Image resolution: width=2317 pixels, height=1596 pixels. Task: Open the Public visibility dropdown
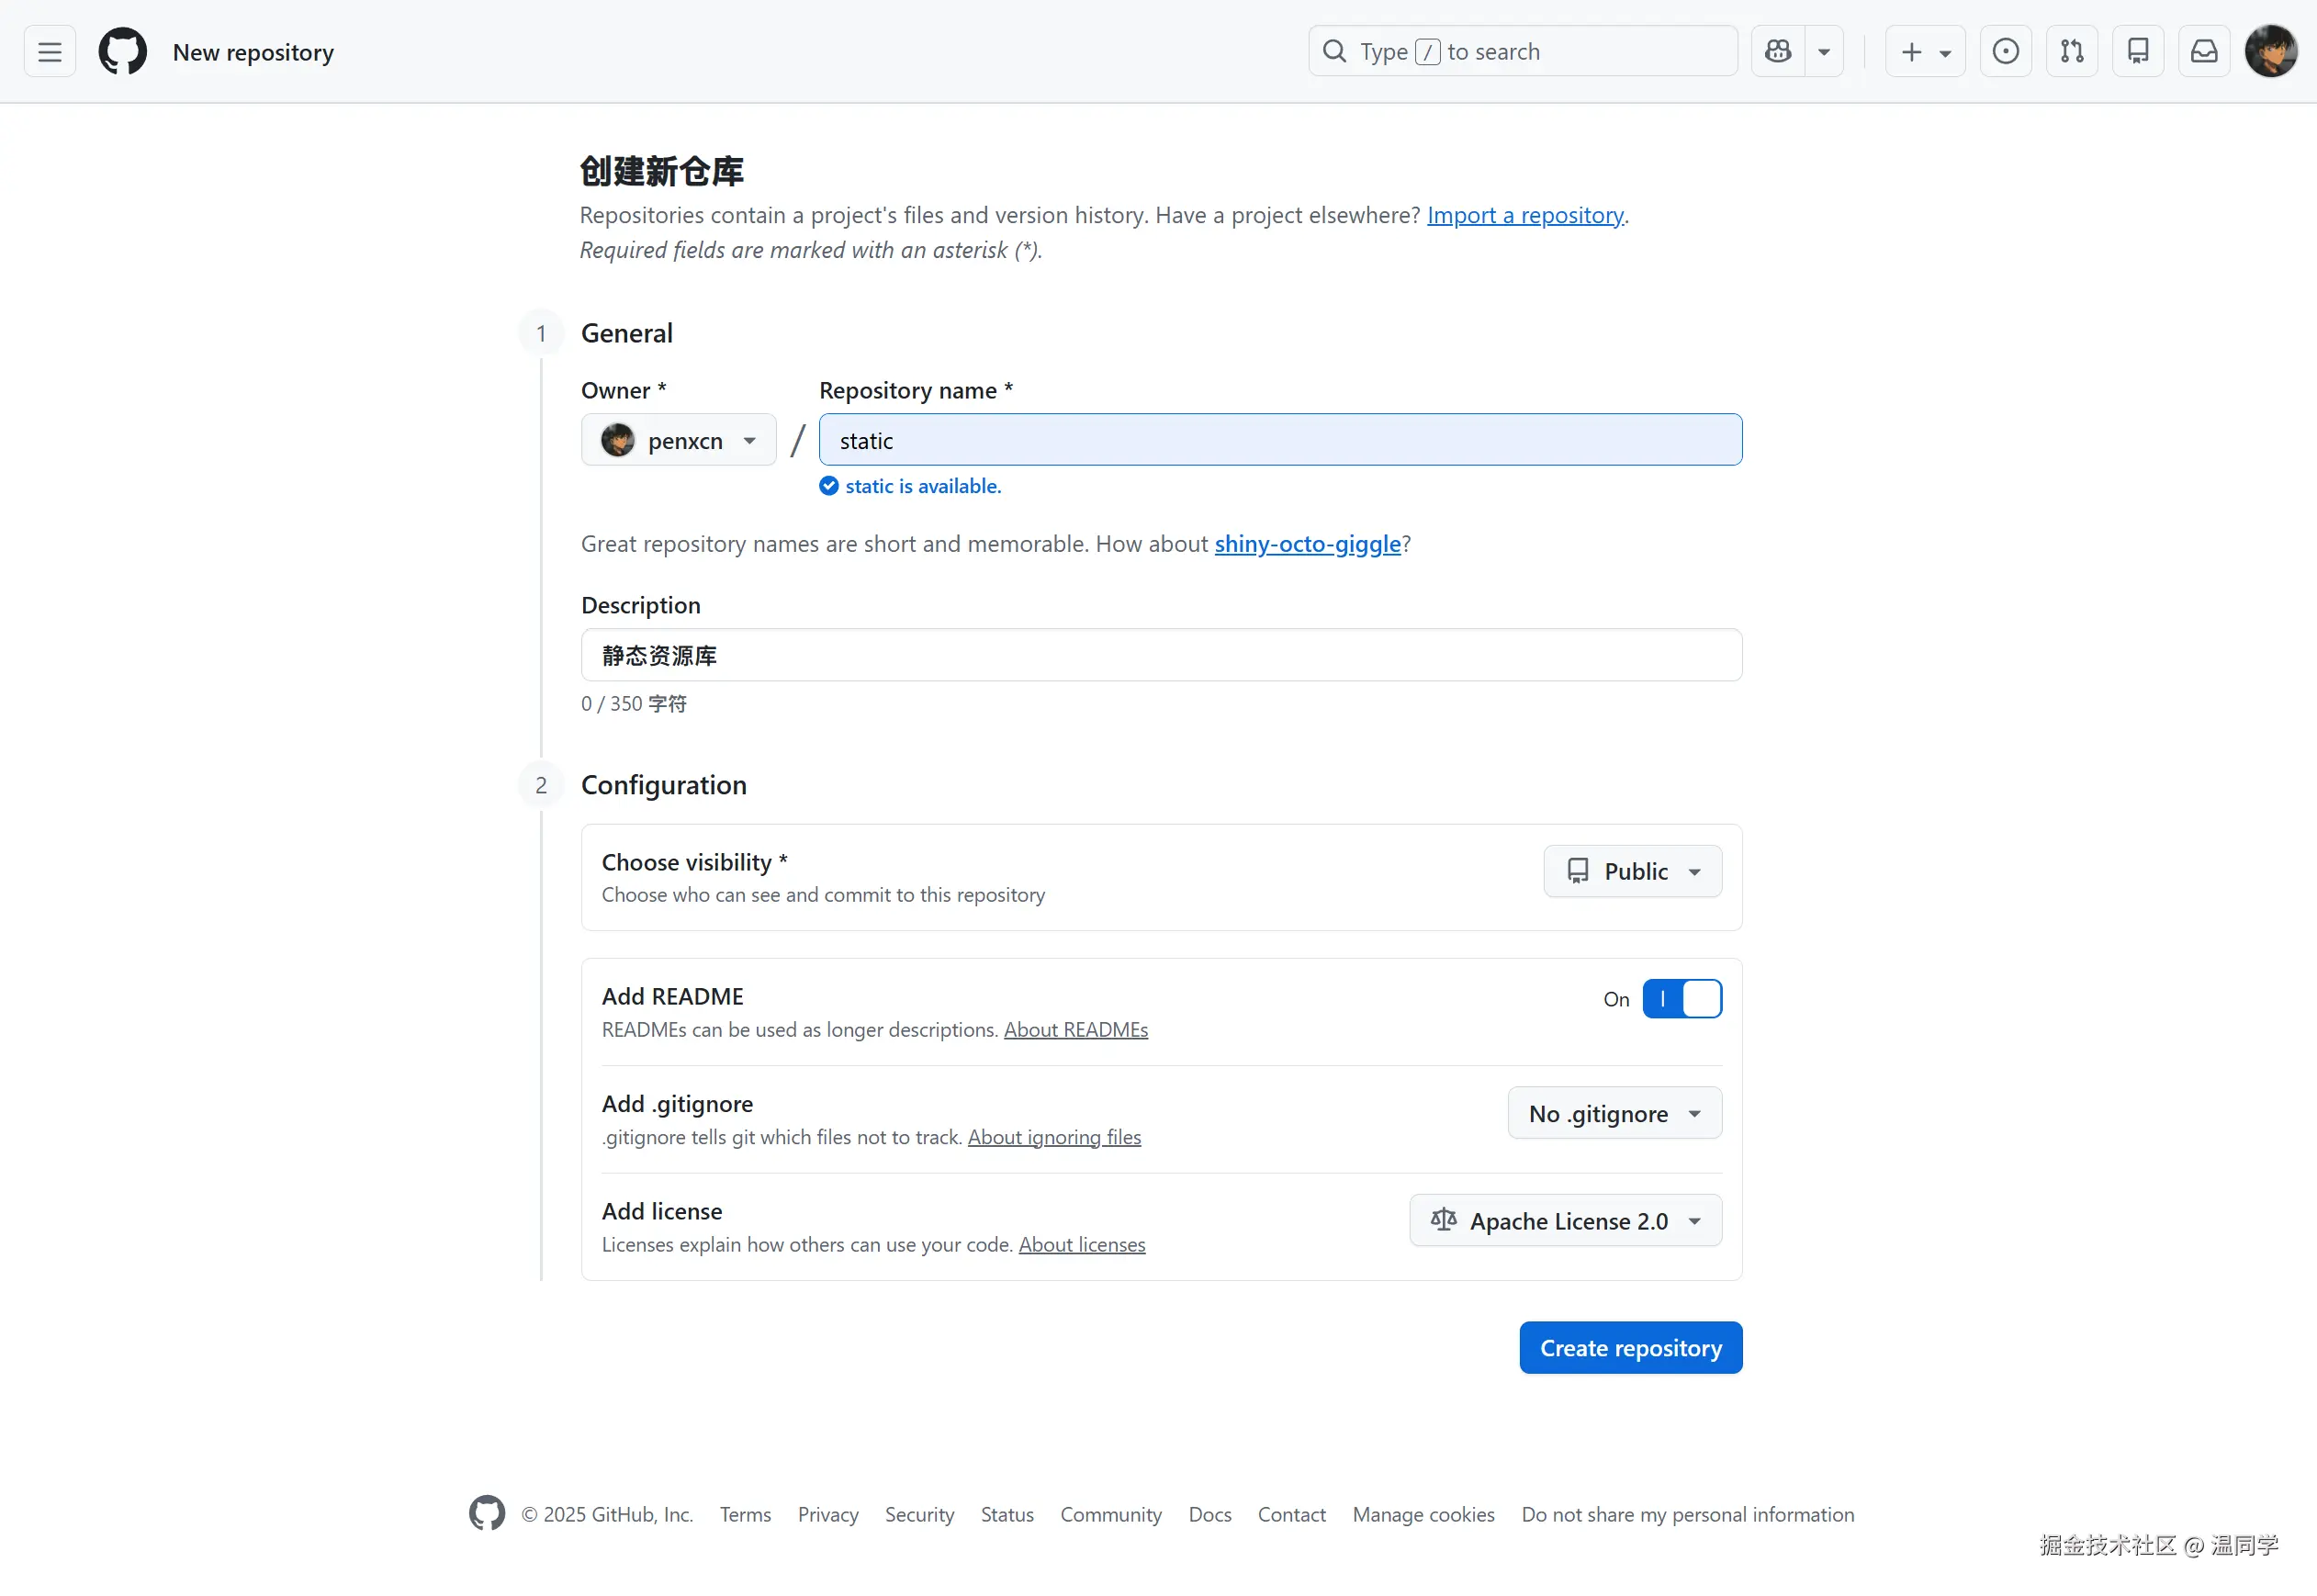tap(1632, 871)
